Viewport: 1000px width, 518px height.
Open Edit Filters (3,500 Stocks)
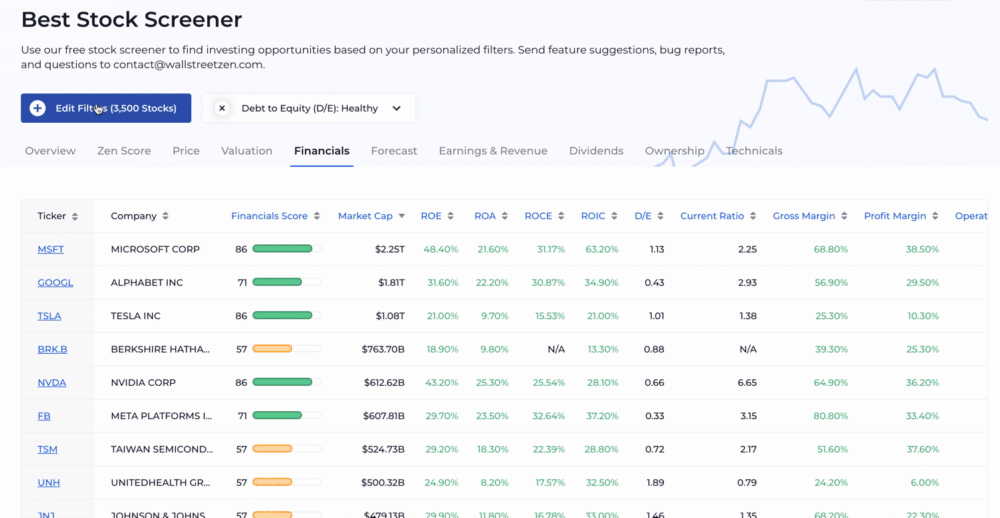click(106, 108)
